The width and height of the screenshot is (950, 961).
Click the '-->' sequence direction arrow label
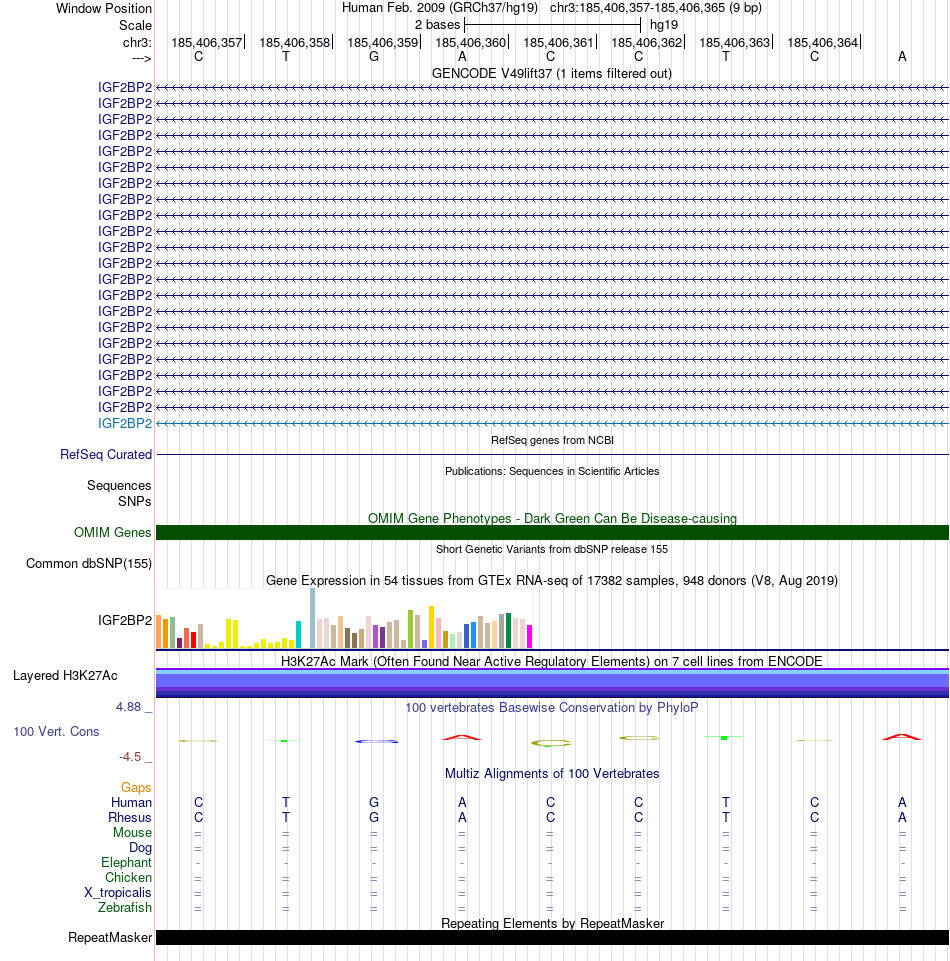[x=142, y=58]
